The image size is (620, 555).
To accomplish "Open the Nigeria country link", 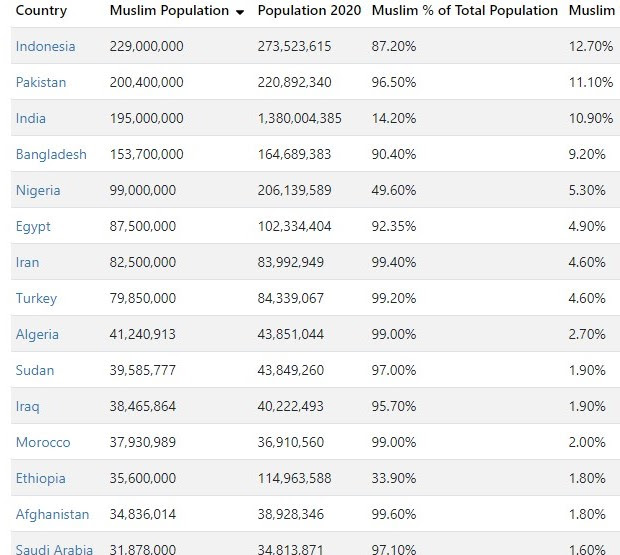I will click(38, 191).
